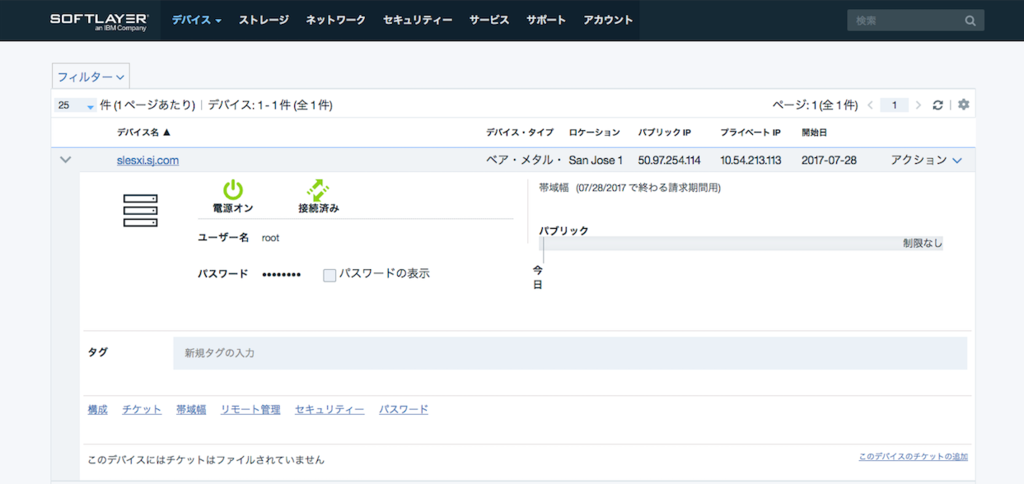Open the サービス menu
Viewport: 1024px width, 484px height.
click(489, 20)
